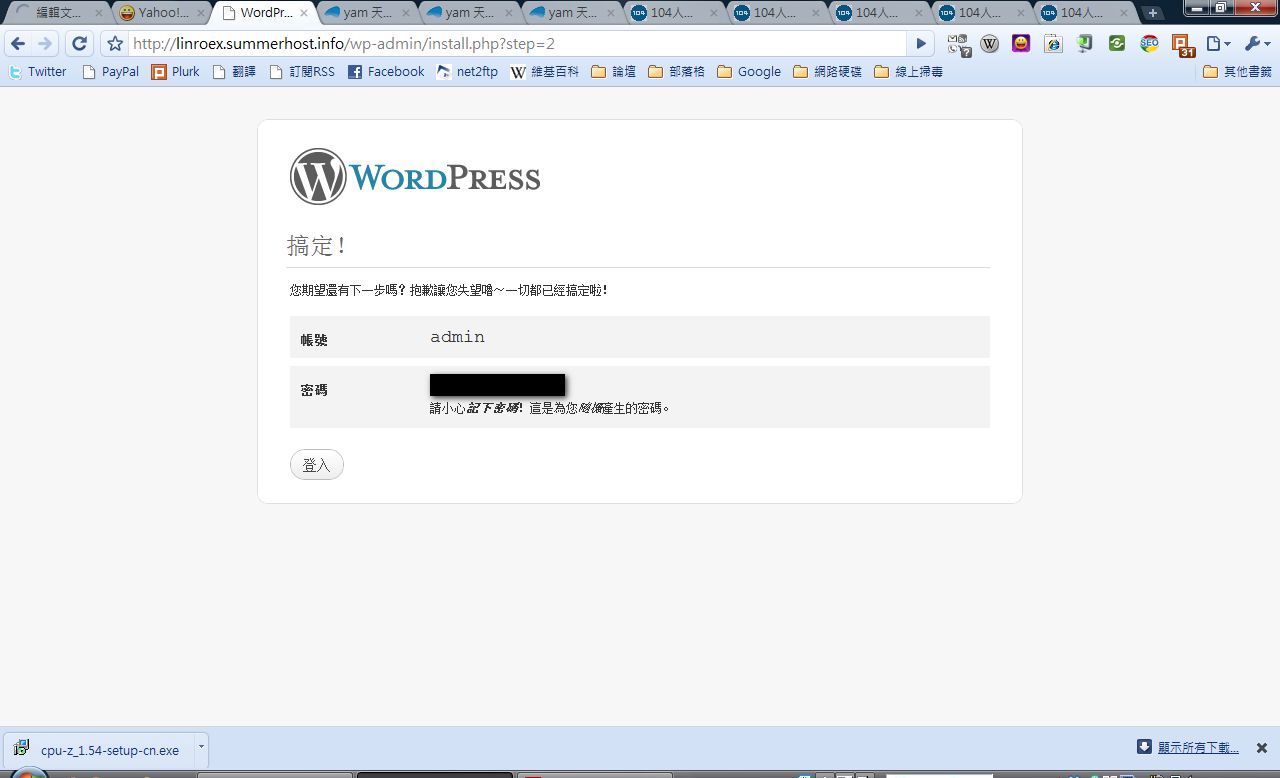Go back to the previous page
The image size is (1280, 778).
(x=18, y=44)
